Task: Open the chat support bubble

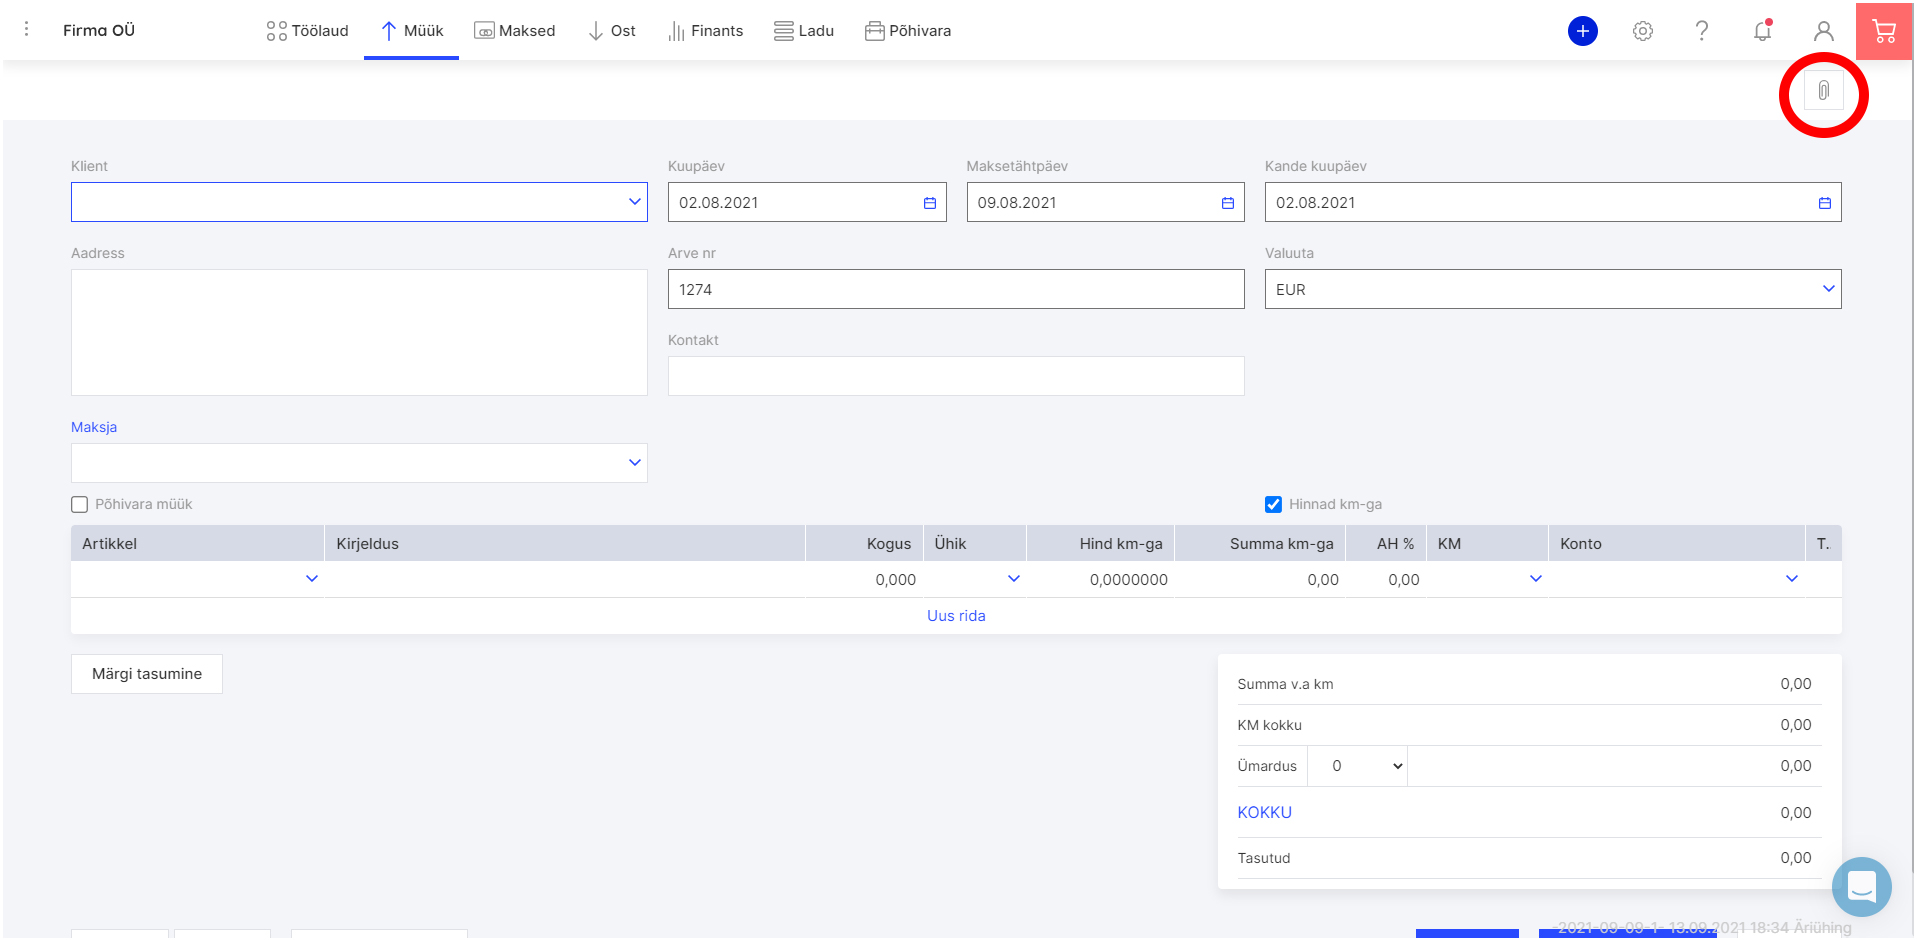Action: (x=1861, y=886)
